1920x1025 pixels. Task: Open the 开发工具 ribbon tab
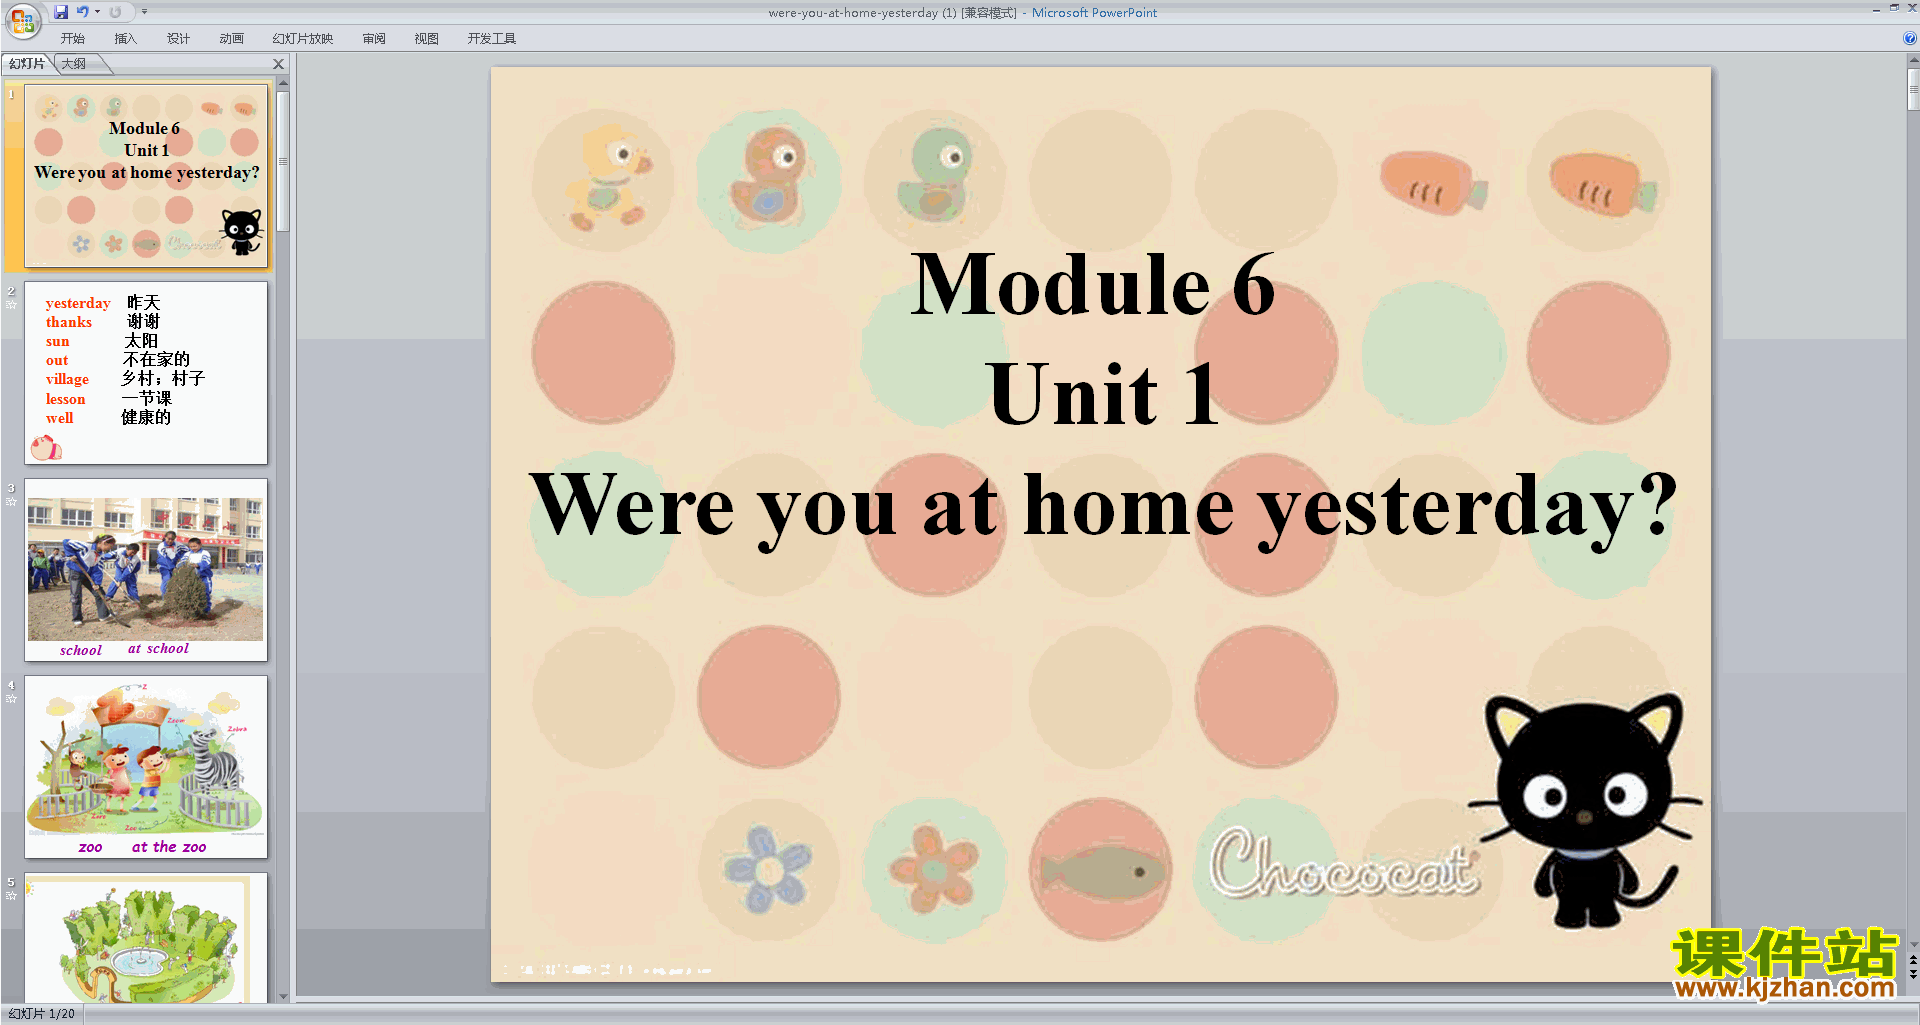coord(491,39)
